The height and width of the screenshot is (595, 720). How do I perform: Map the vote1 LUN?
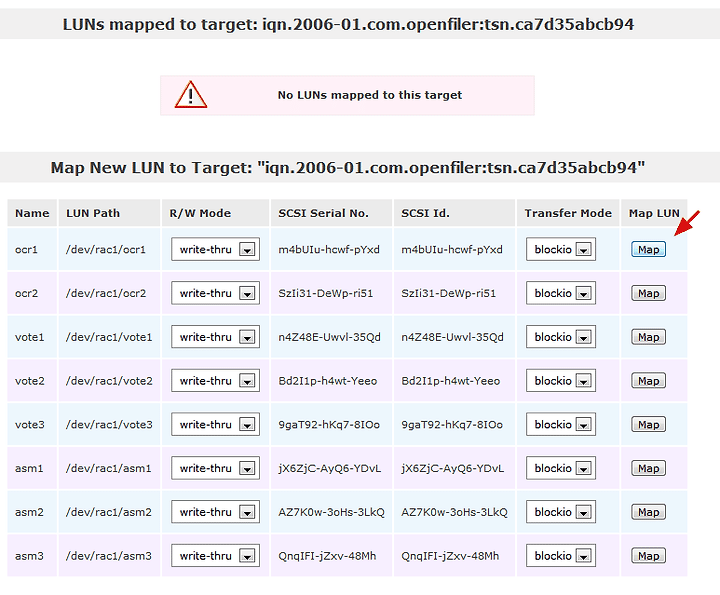[x=648, y=337]
